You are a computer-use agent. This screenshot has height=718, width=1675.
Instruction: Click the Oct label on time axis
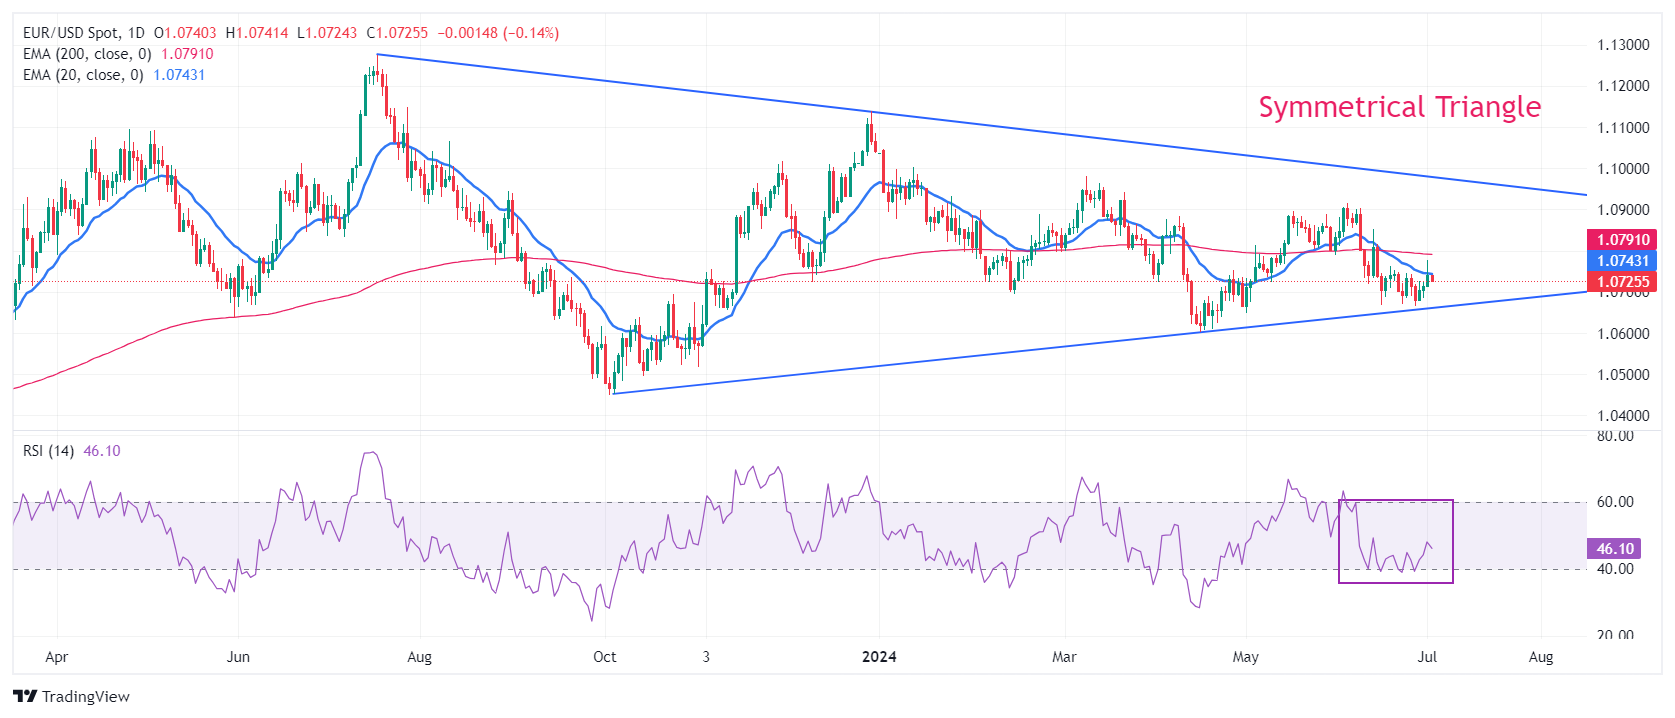[604, 657]
